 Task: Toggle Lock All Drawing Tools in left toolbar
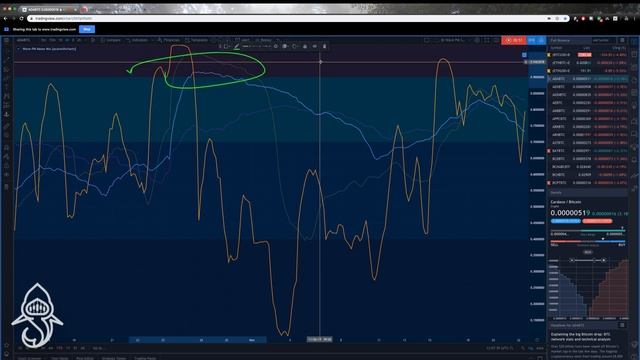pos(7,166)
